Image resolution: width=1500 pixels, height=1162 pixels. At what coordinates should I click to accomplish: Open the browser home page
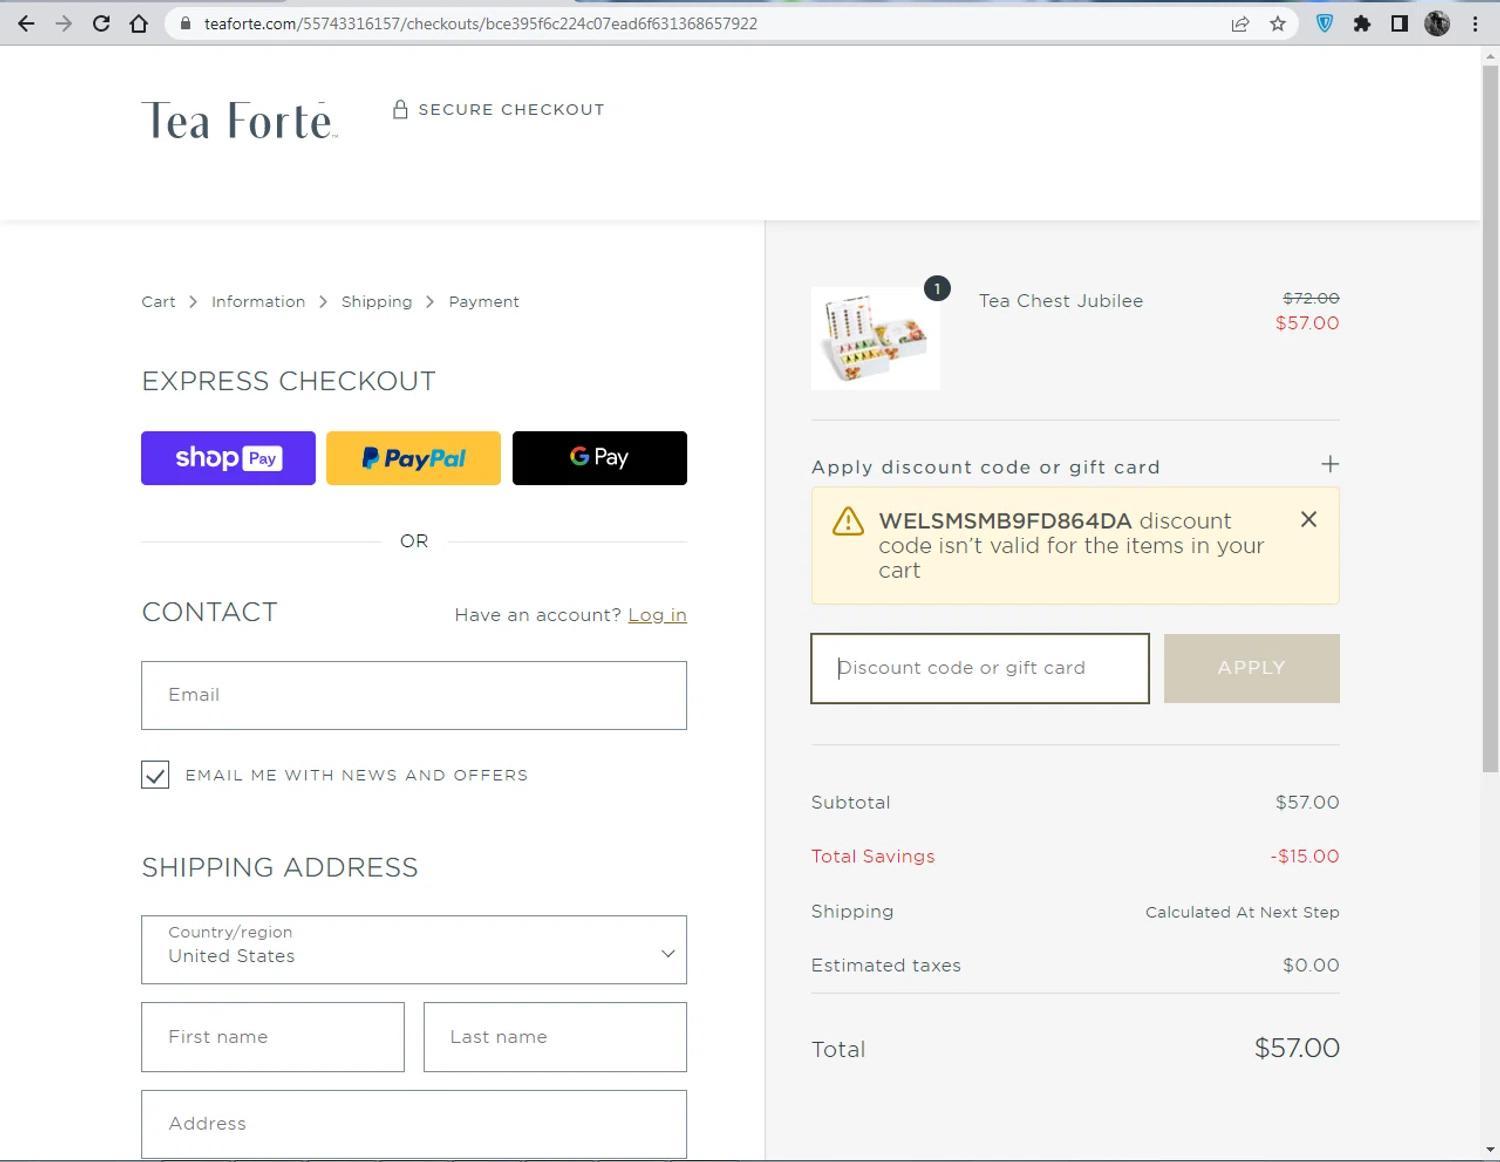(x=139, y=24)
